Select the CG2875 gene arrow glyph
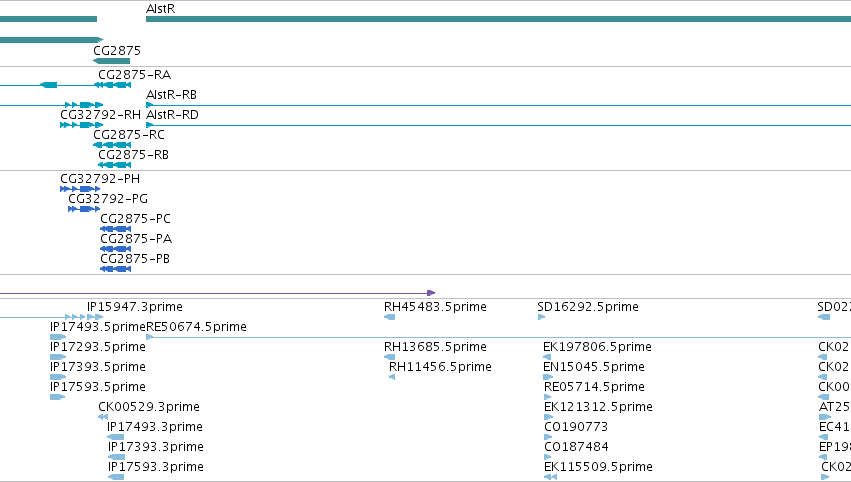The width and height of the screenshot is (851, 482). 111,61
